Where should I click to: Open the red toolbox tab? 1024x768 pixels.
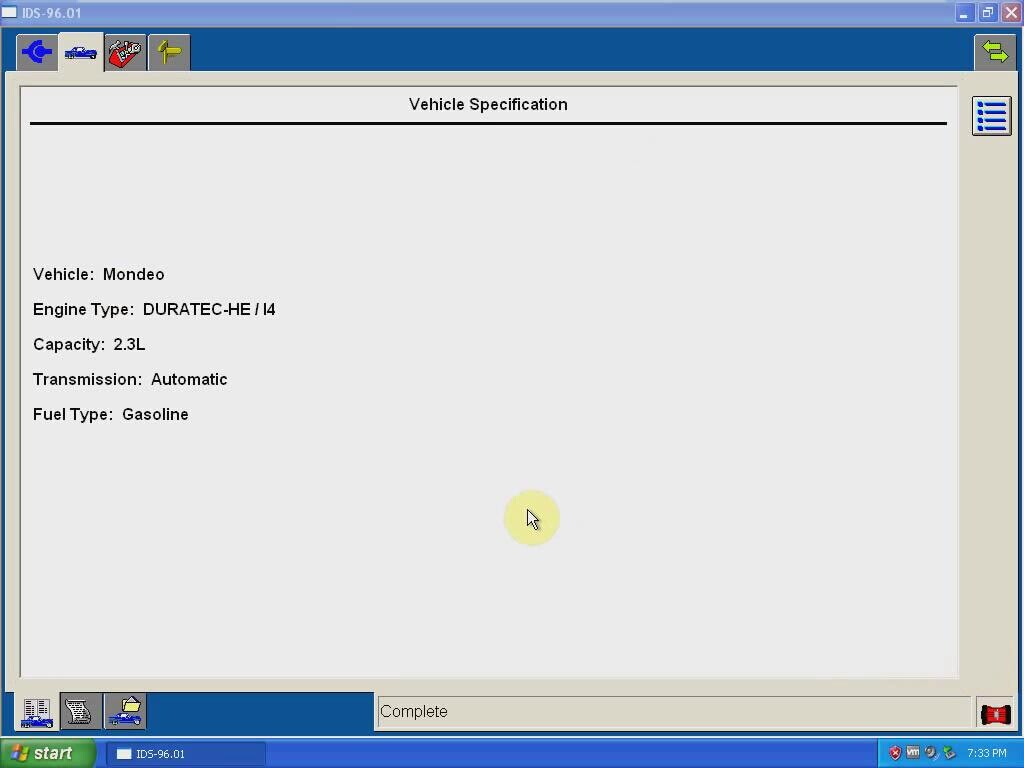[x=125, y=52]
